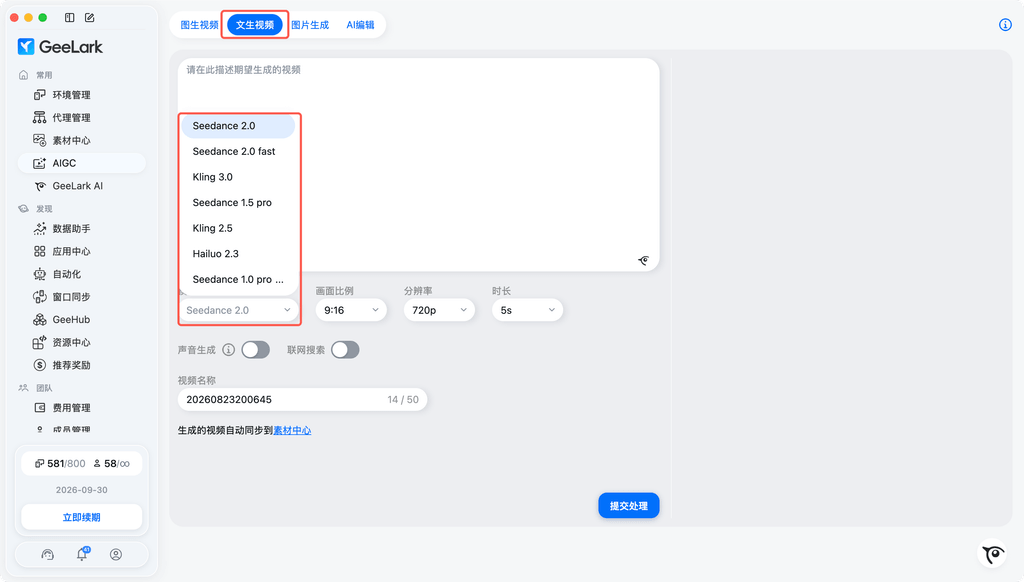This screenshot has height=582, width=1024.
Task: Open GeeLark AI sidebar item
Action: coord(82,186)
